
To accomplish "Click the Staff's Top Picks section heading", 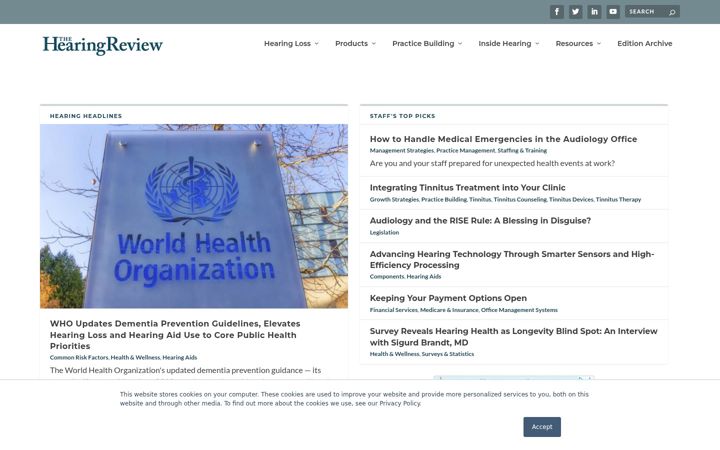I will pyautogui.click(x=402, y=116).
